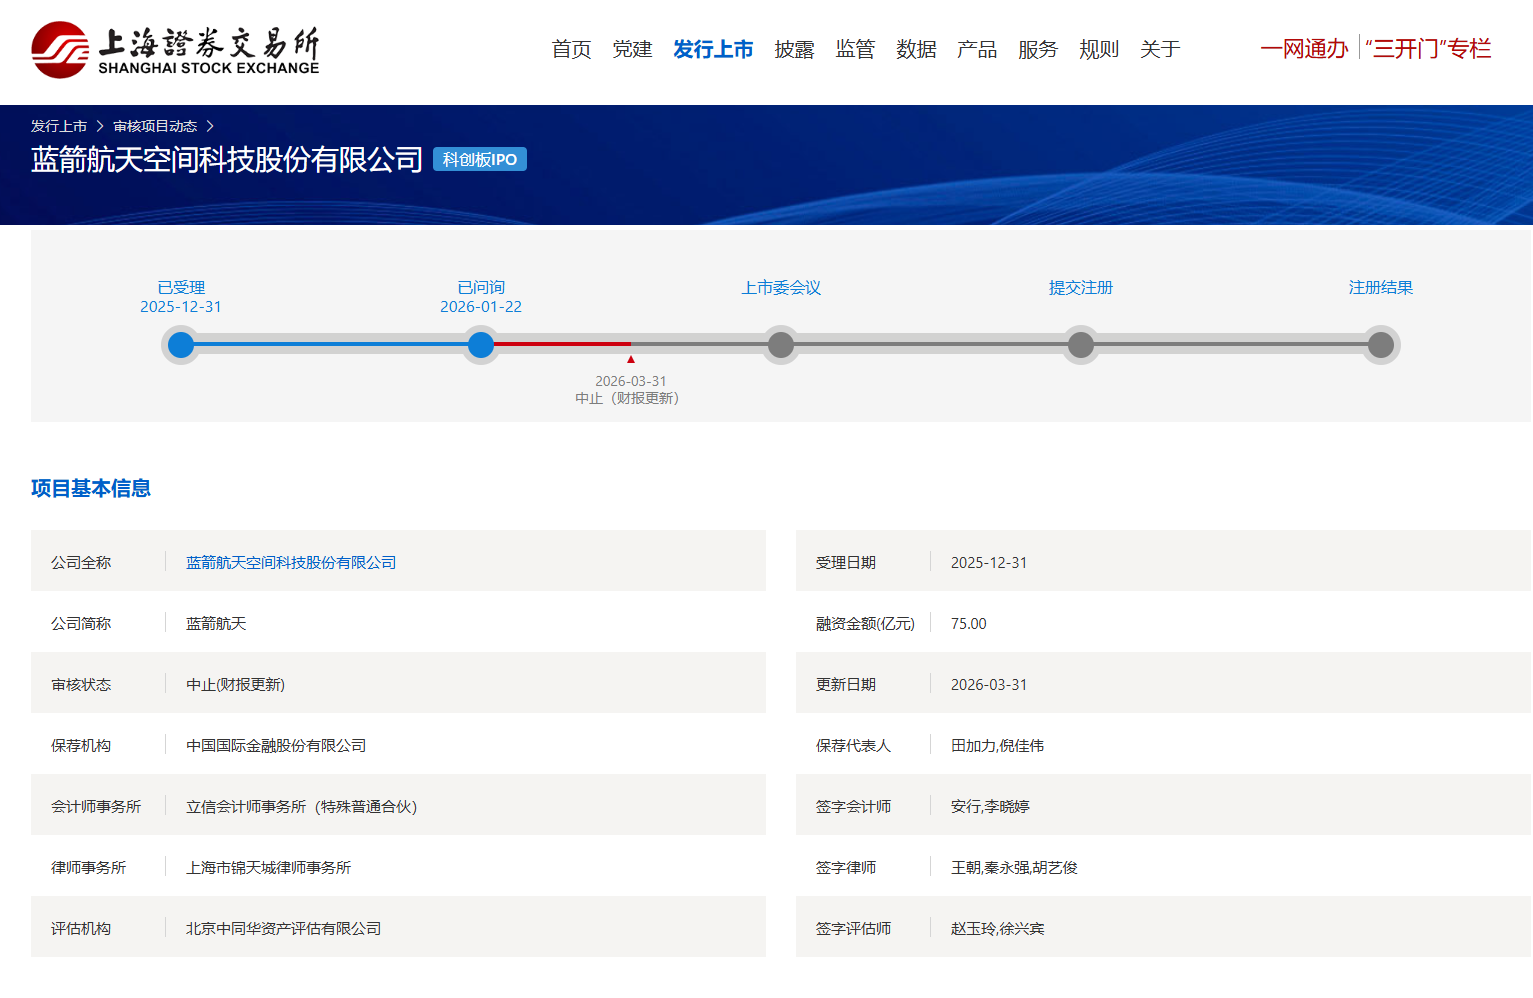
Task: Click the 发行上市 breadcrumb entry
Action: 59,125
